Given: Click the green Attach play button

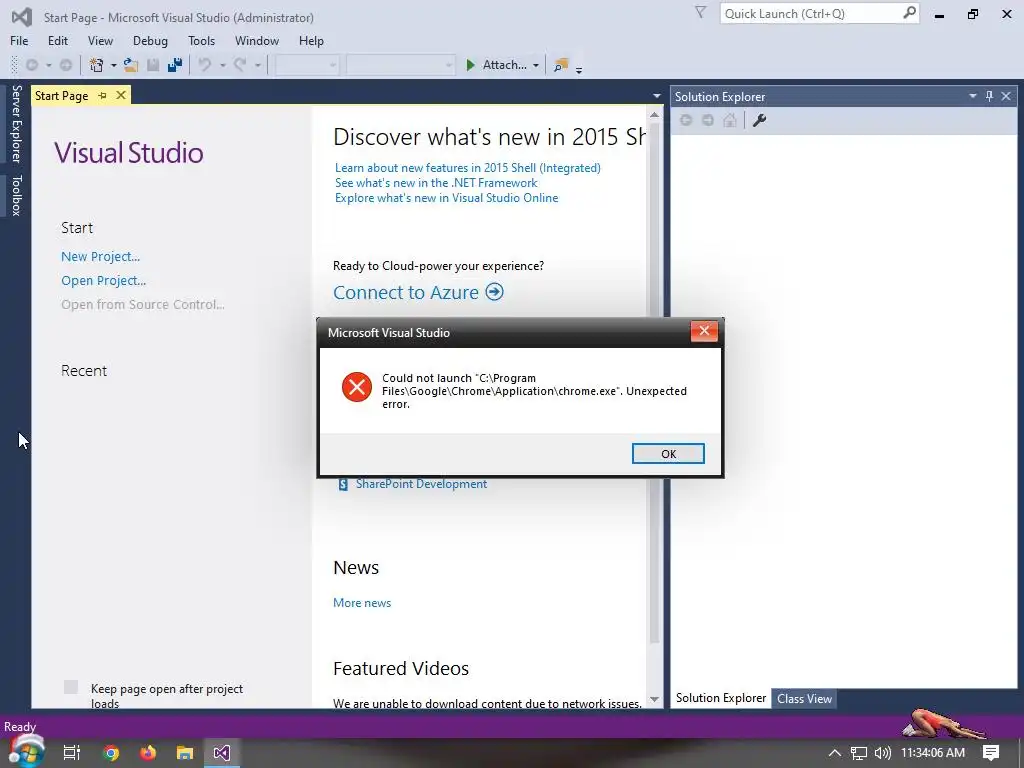Looking at the screenshot, I should click(470, 65).
